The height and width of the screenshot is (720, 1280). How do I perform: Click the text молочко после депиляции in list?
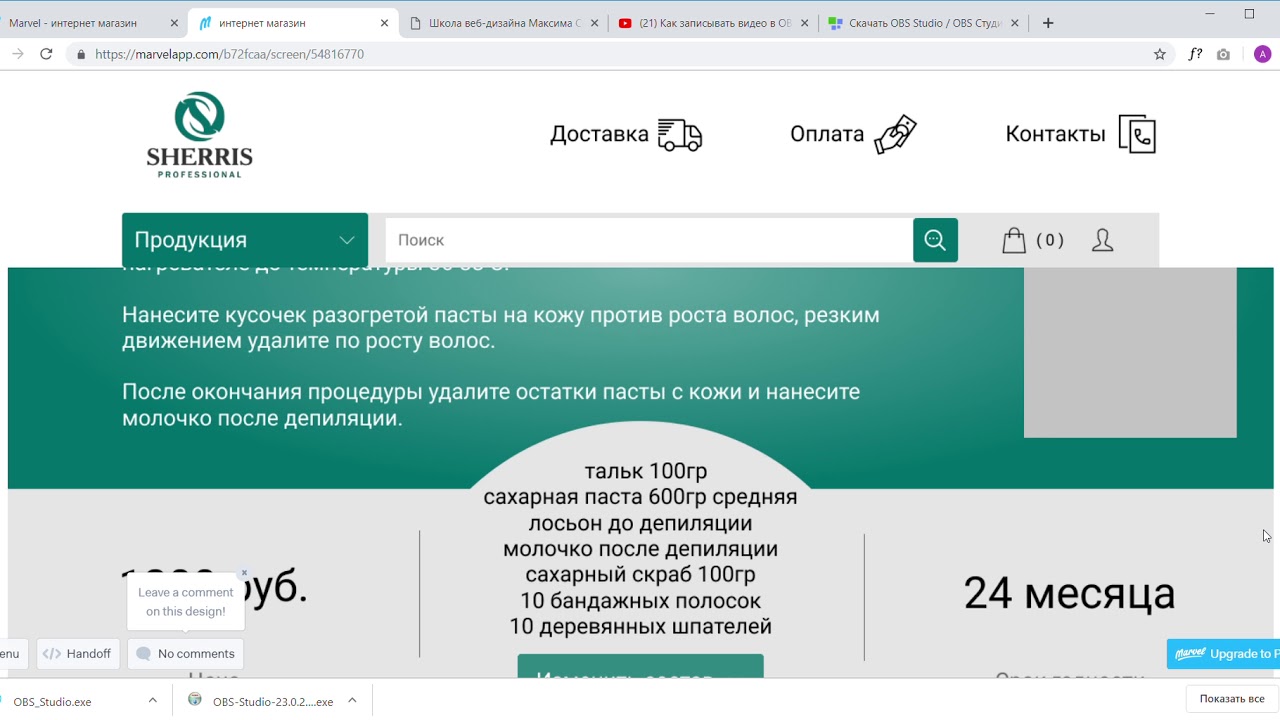pos(640,549)
